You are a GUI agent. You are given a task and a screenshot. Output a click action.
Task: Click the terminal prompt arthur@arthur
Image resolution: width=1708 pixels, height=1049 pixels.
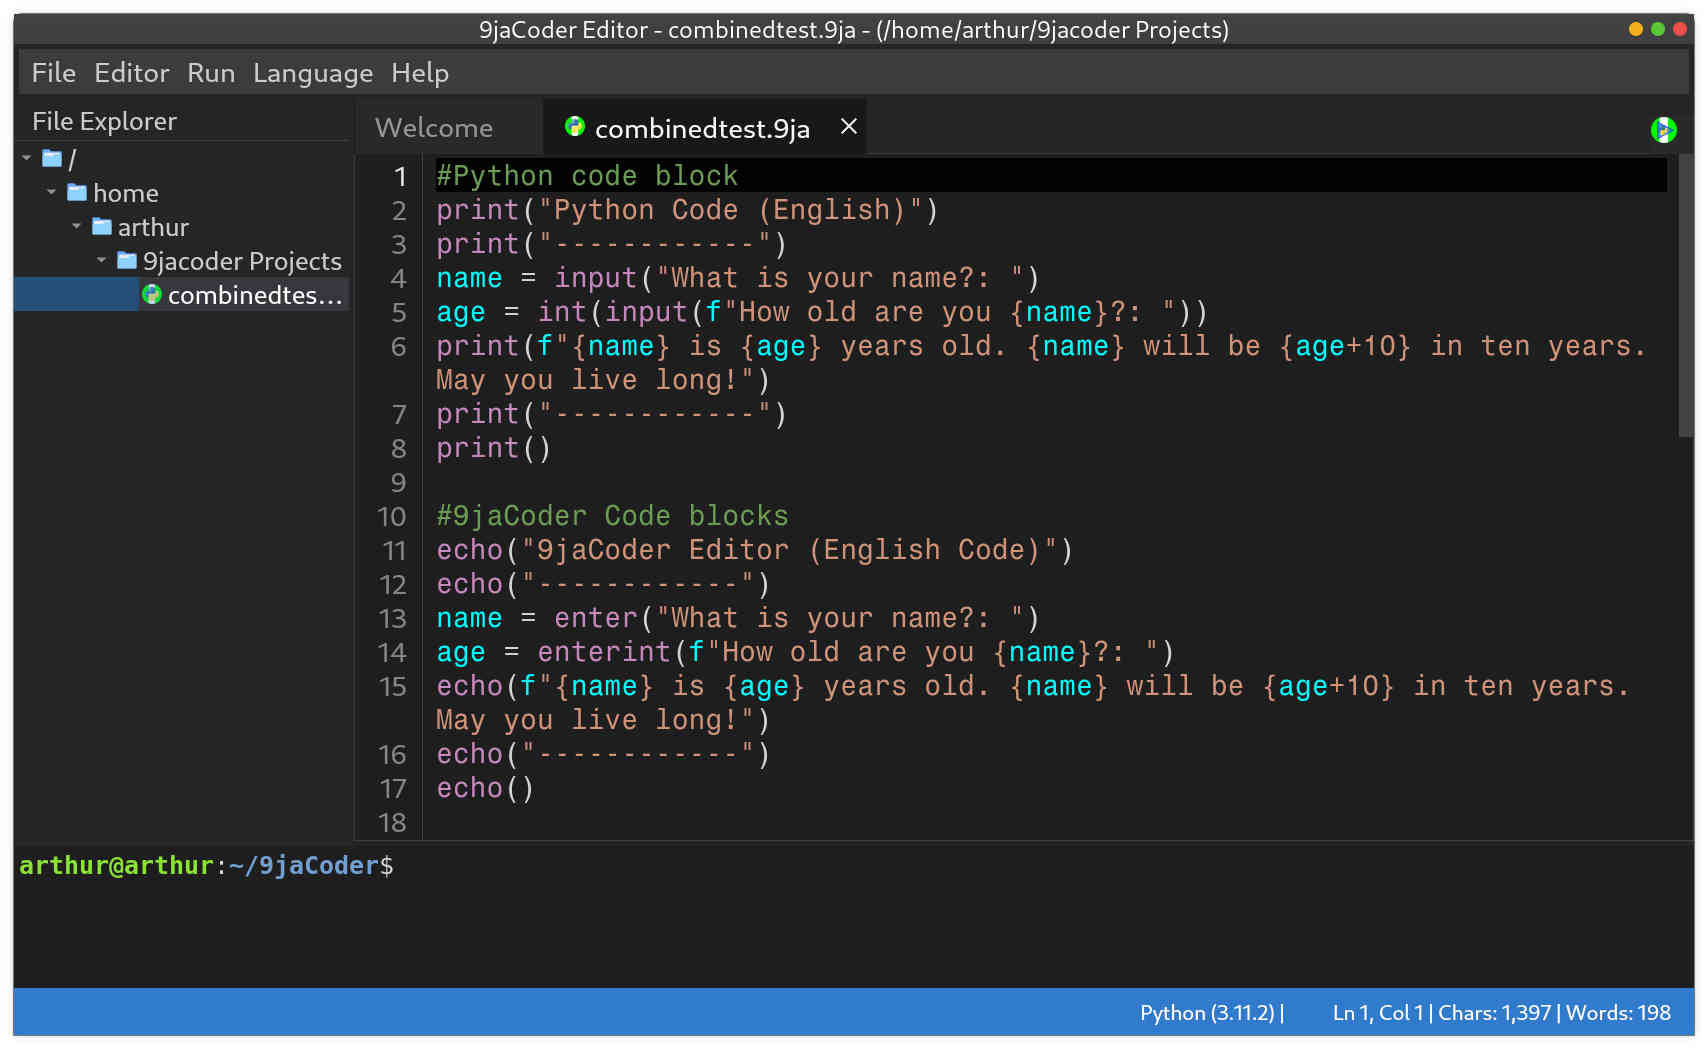[118, 865]
